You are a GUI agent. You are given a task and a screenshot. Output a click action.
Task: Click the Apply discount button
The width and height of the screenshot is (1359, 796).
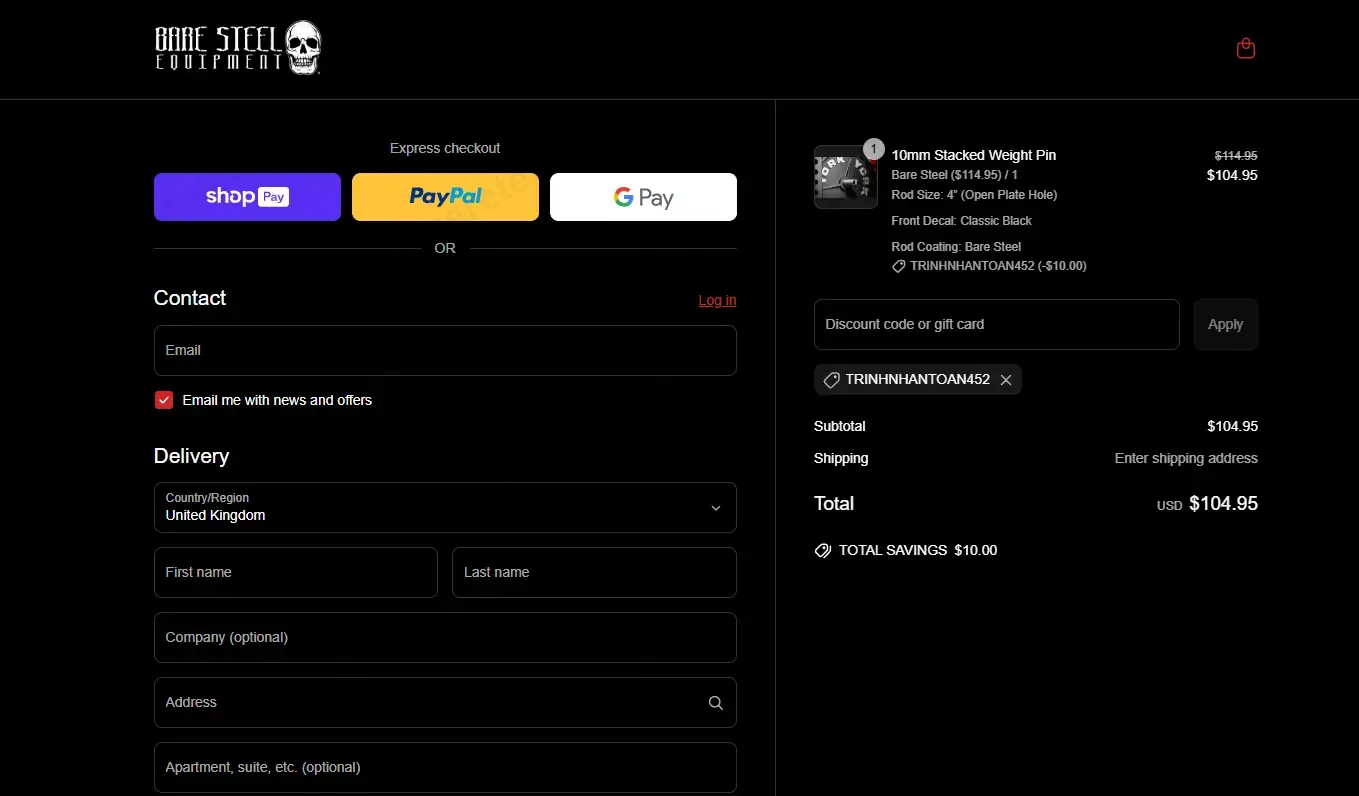click(1226, 324)
